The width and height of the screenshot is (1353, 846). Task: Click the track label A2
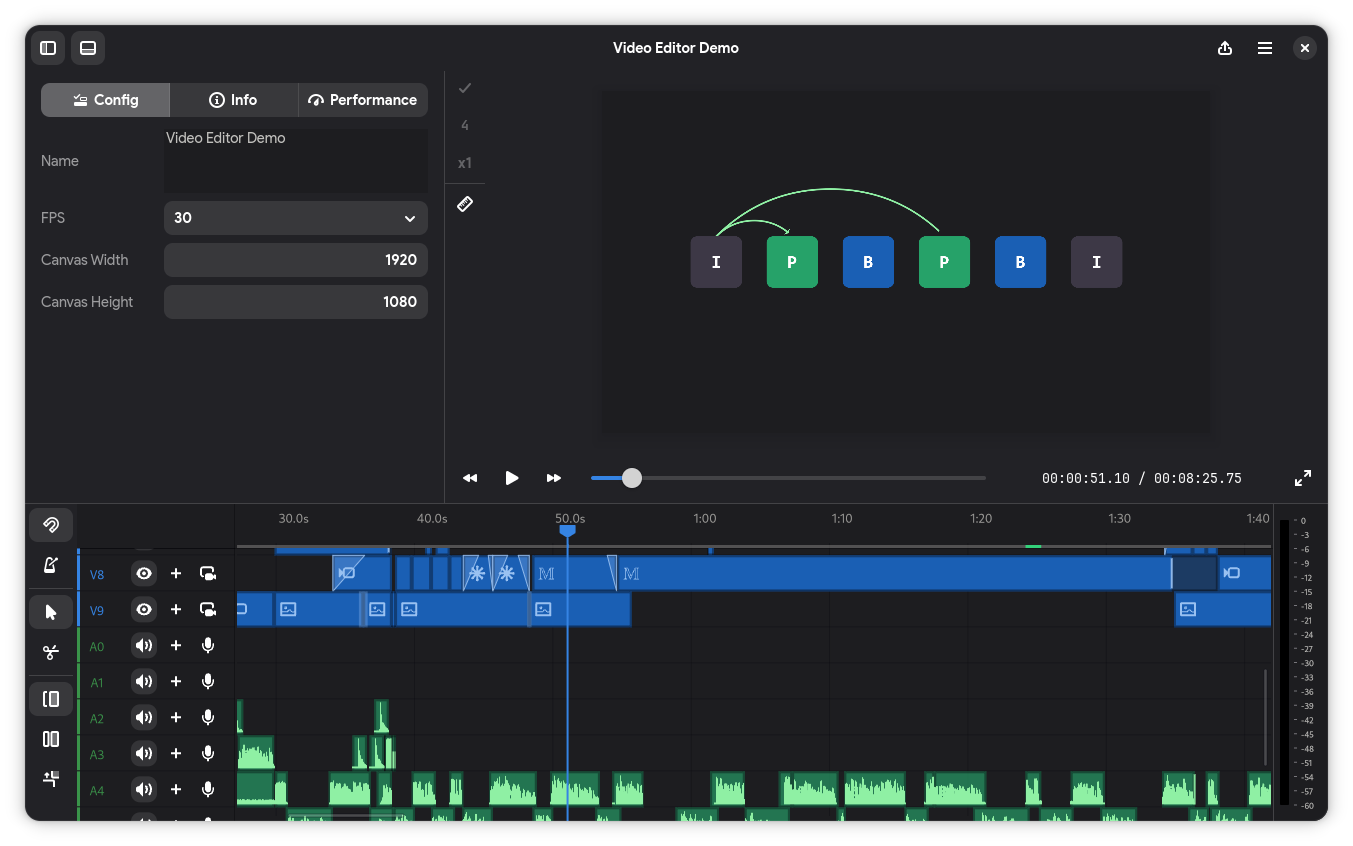(97, 719)
